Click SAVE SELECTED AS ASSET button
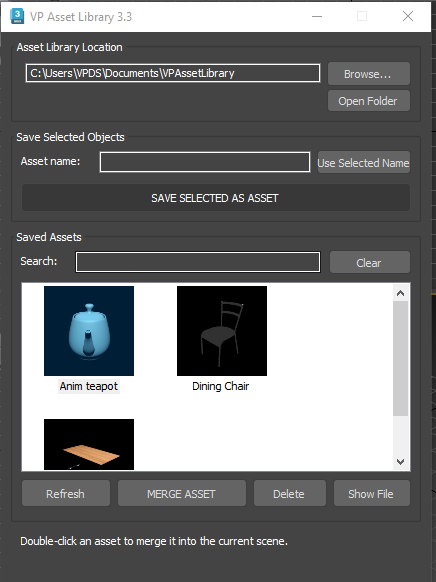This screenshot has width=436, height=582. 216,197
